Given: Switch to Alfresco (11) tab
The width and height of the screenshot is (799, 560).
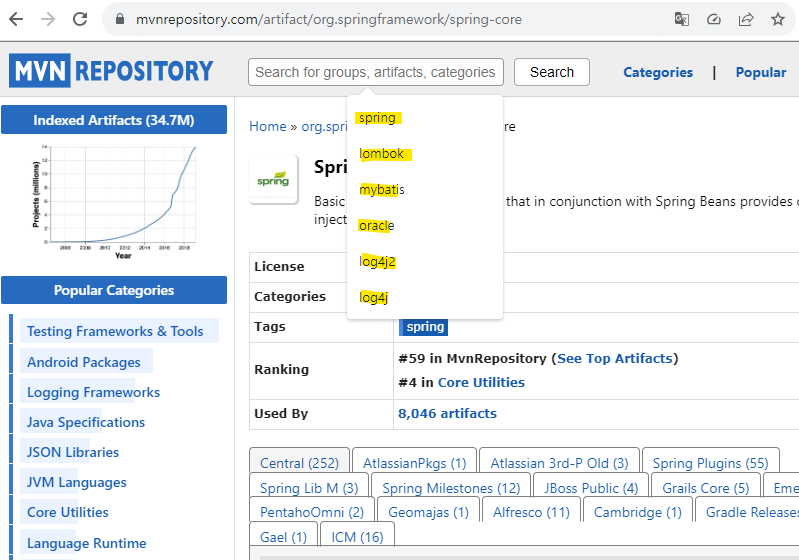Looking at the screenshot, I should point(531,511).
